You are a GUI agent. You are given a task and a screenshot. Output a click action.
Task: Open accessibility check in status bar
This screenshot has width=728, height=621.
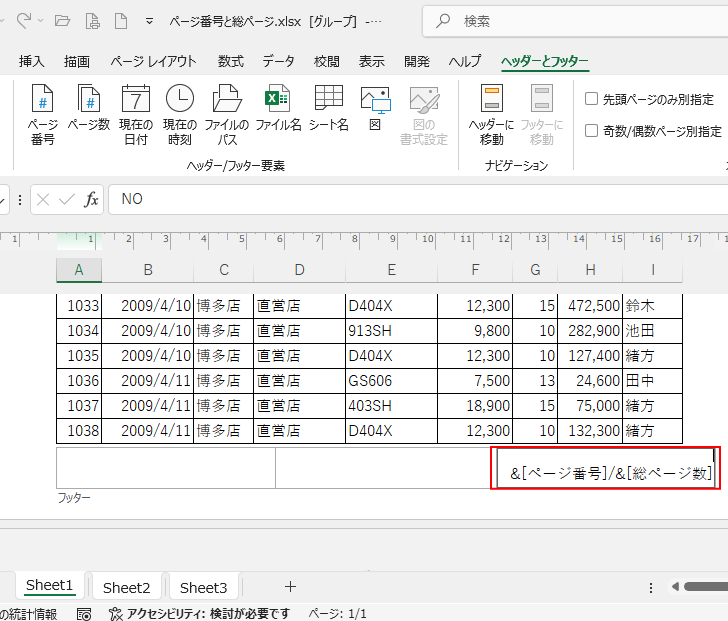[x=199, y=614]
